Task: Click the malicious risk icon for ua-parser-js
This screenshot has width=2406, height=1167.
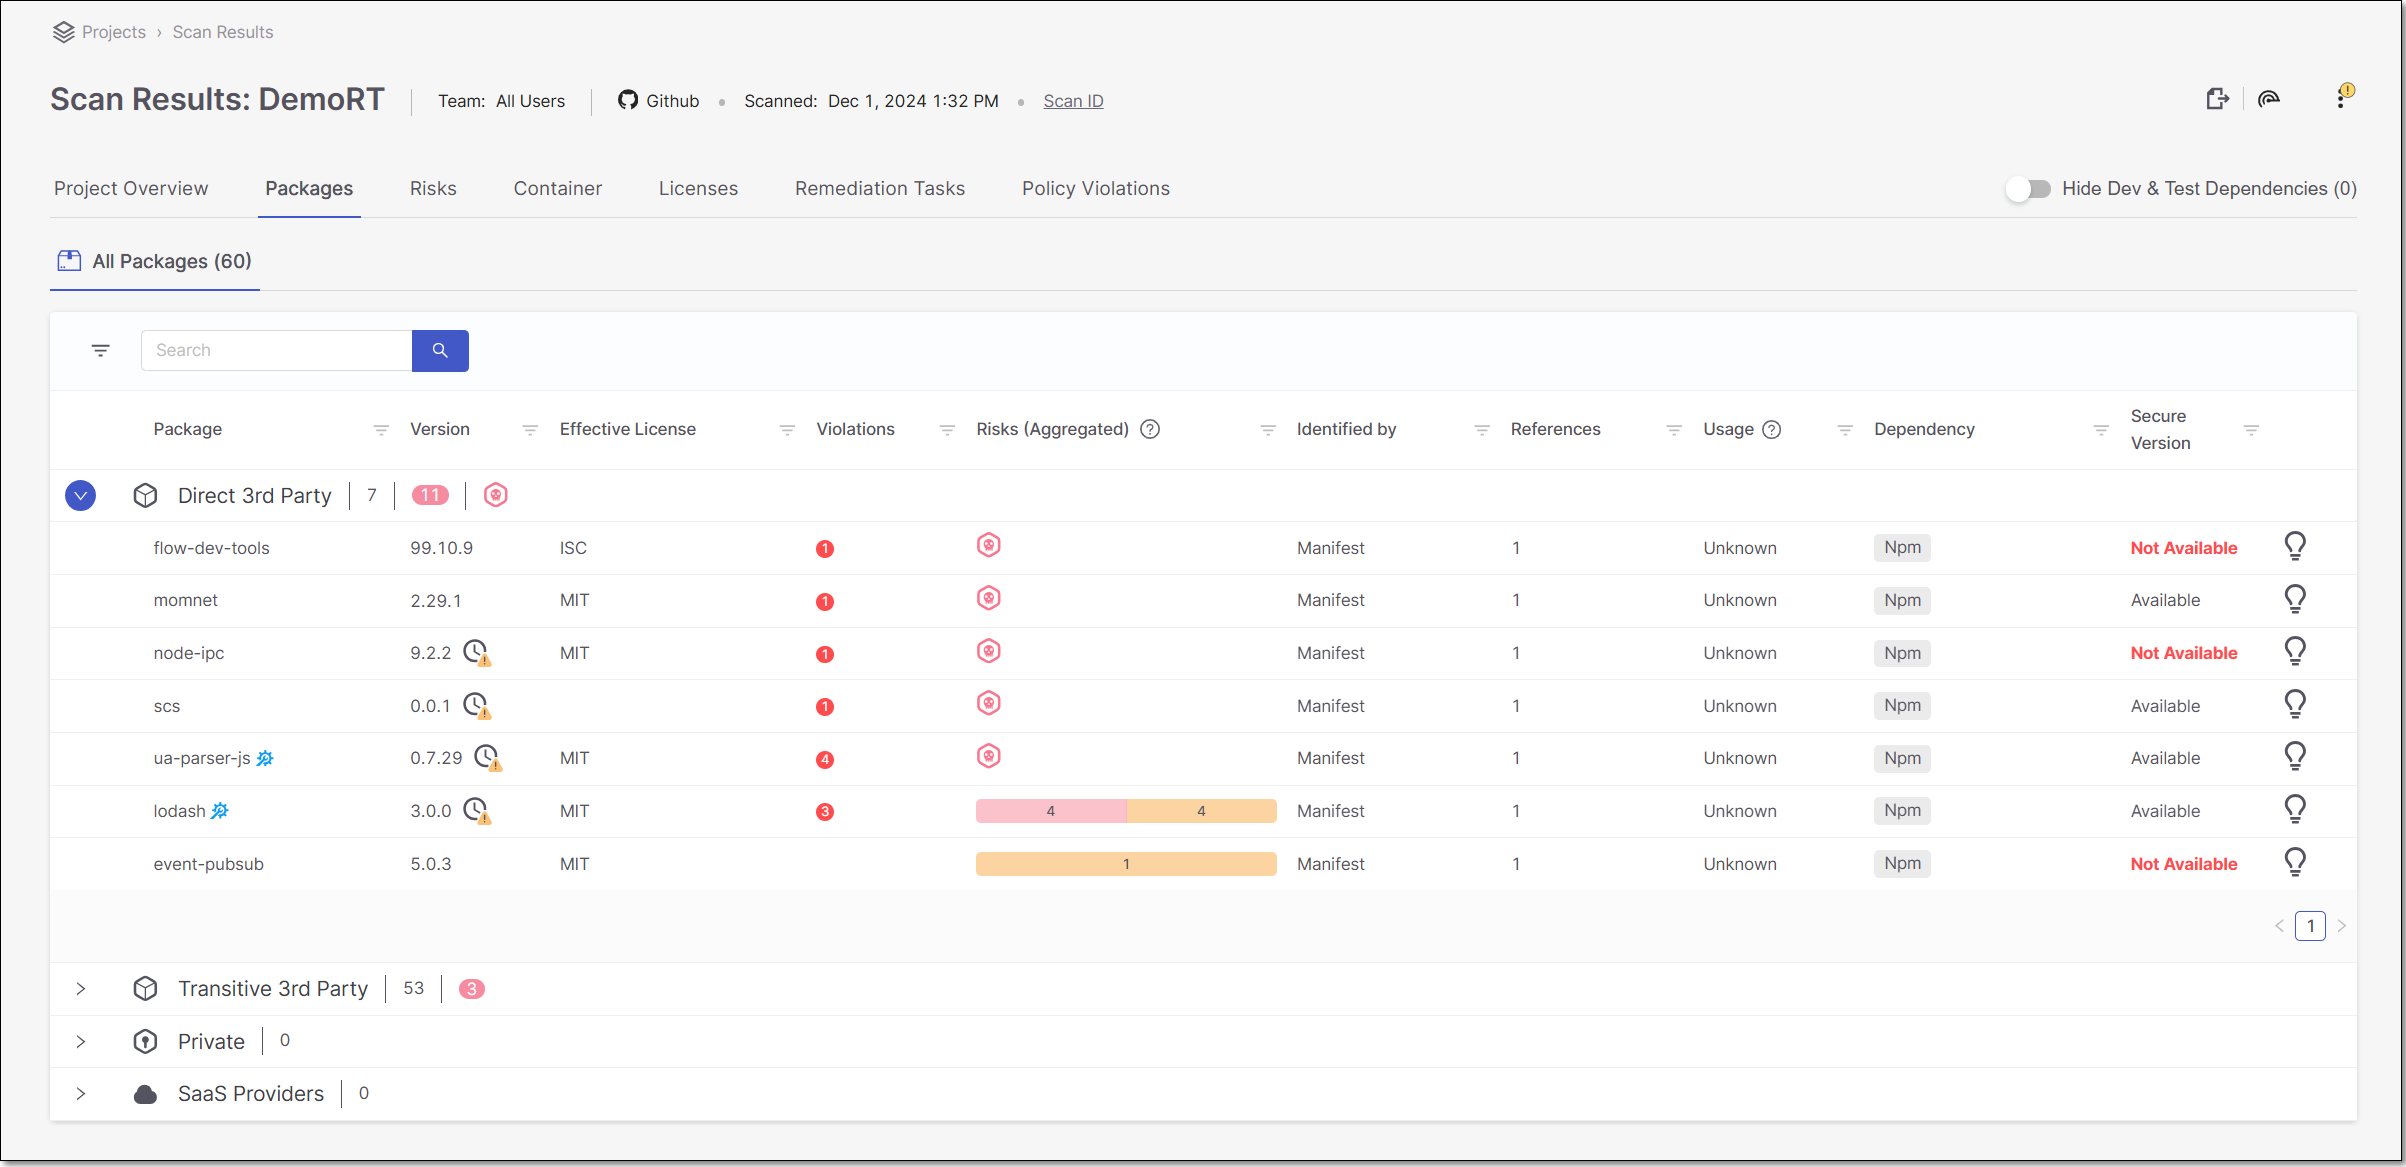Action: pyautogui.click(x=988, y=756)
